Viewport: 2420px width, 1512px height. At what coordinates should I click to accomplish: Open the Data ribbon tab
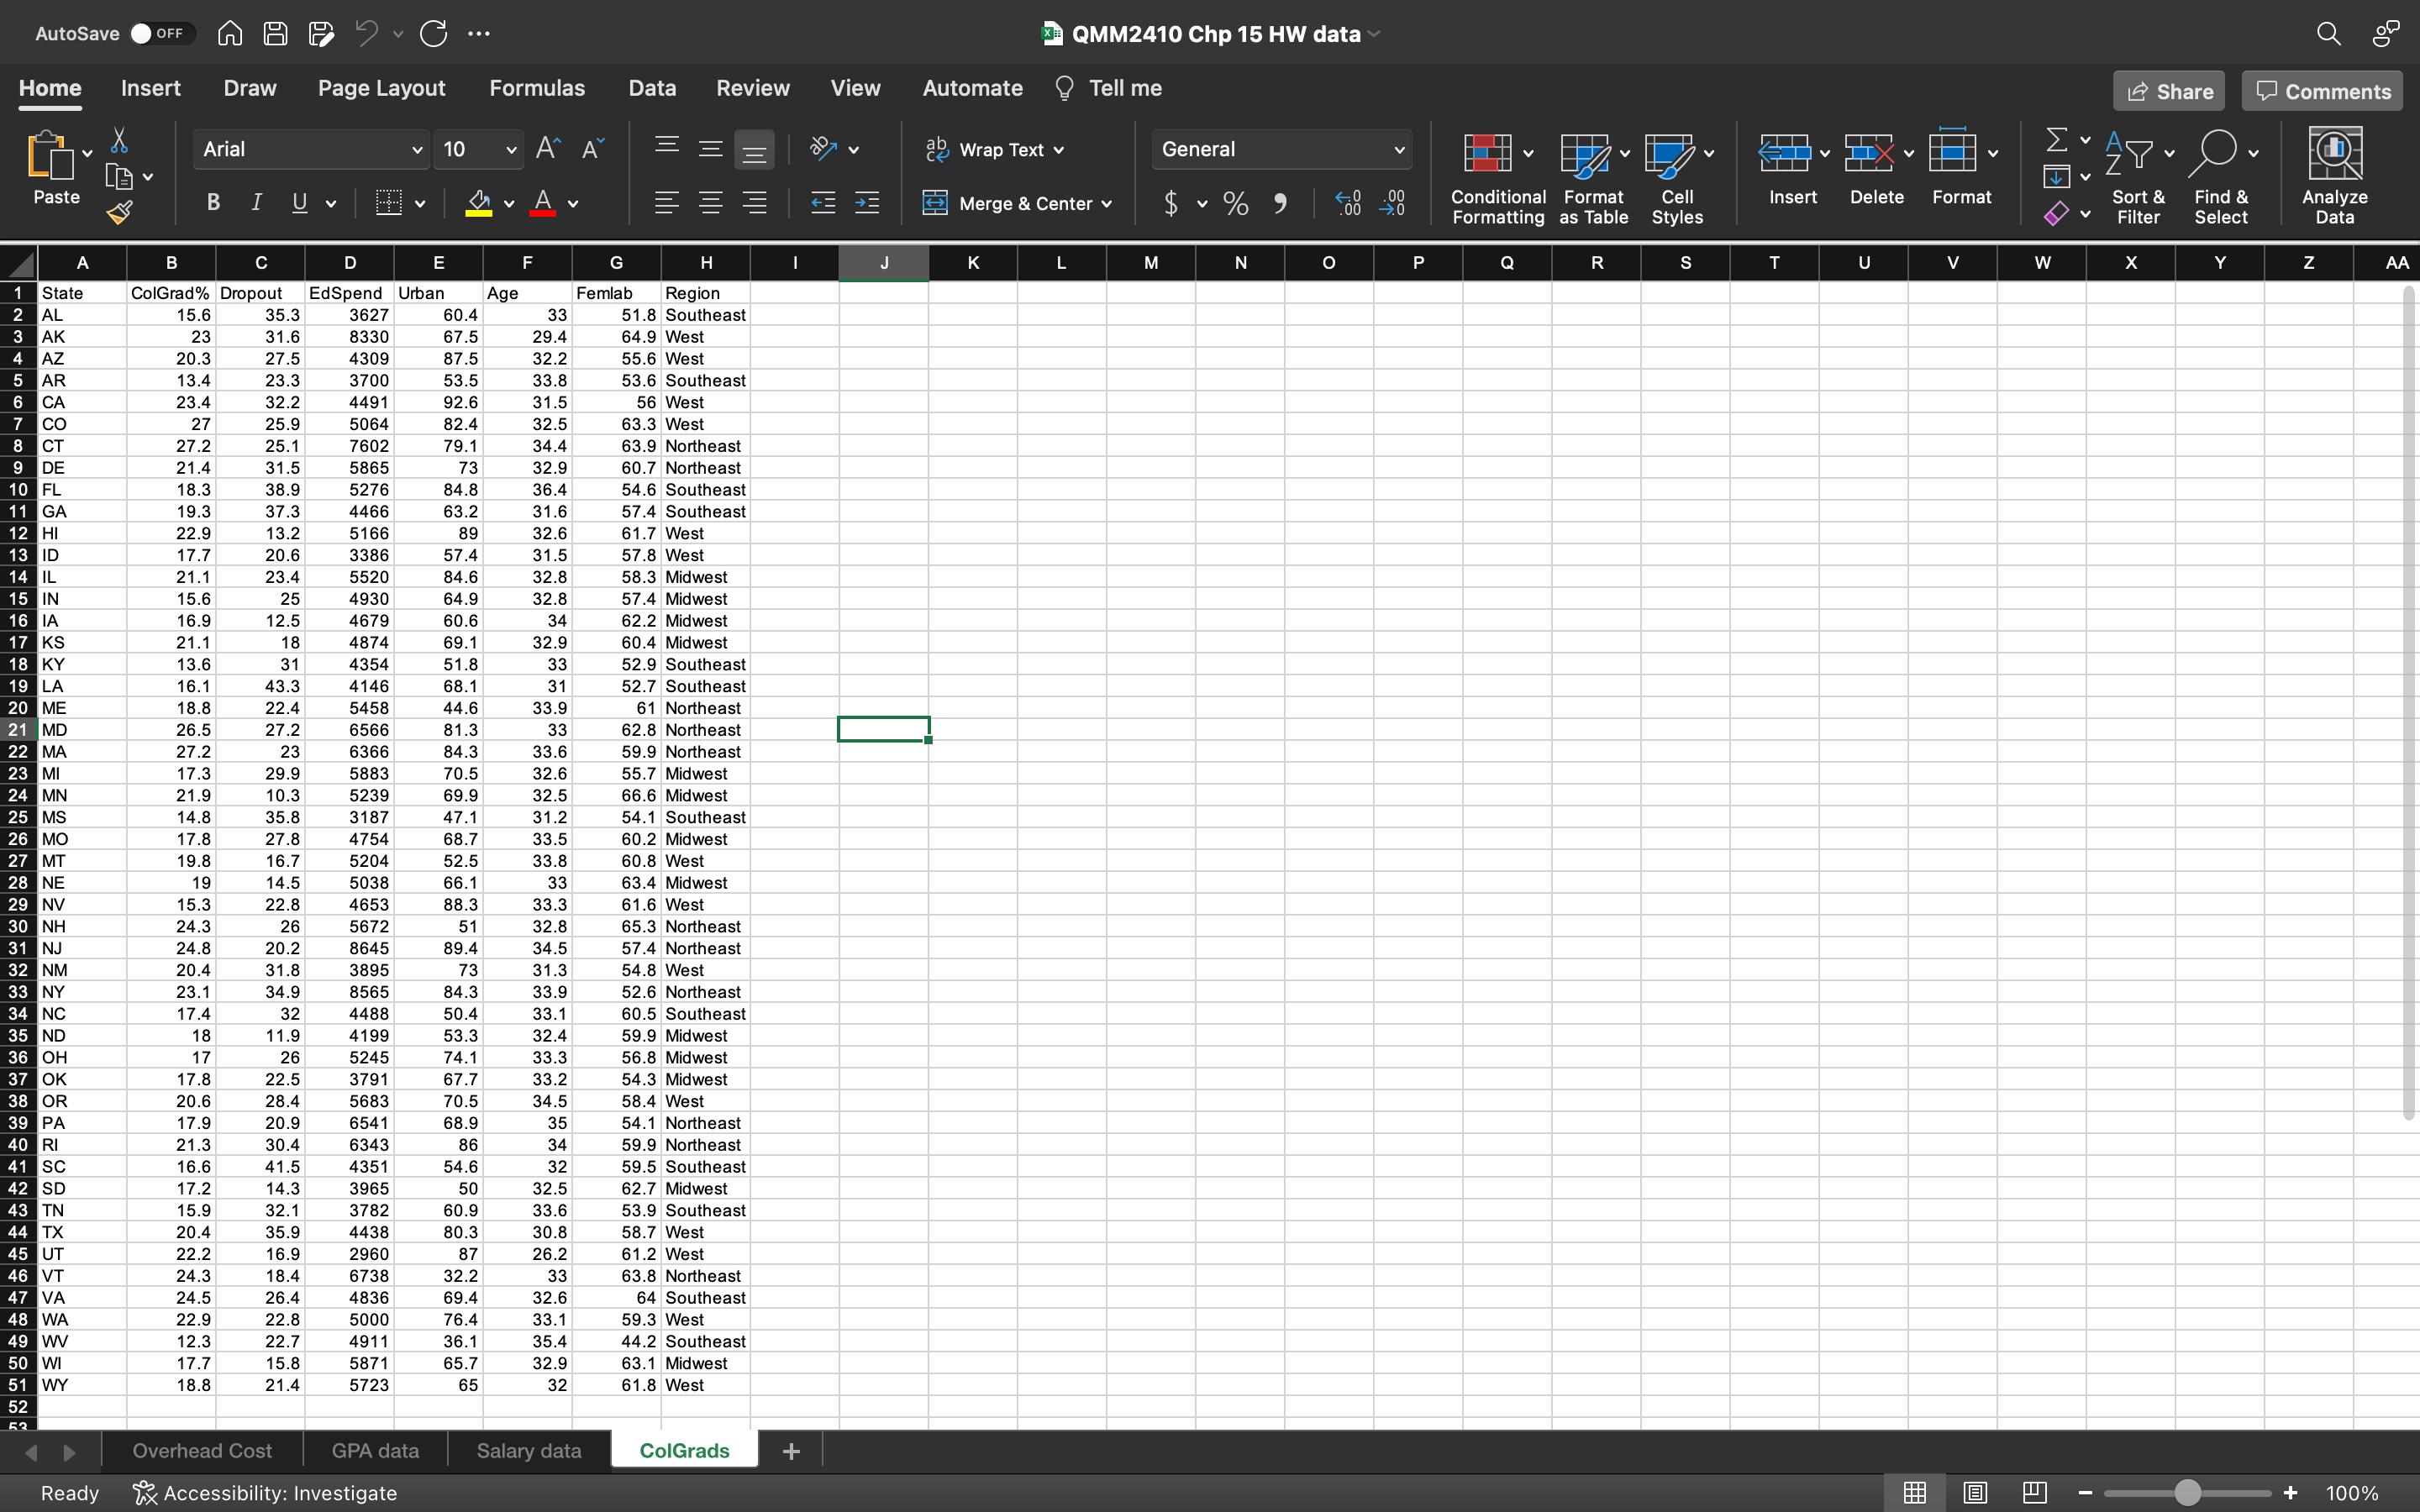[x=652, y=88]
